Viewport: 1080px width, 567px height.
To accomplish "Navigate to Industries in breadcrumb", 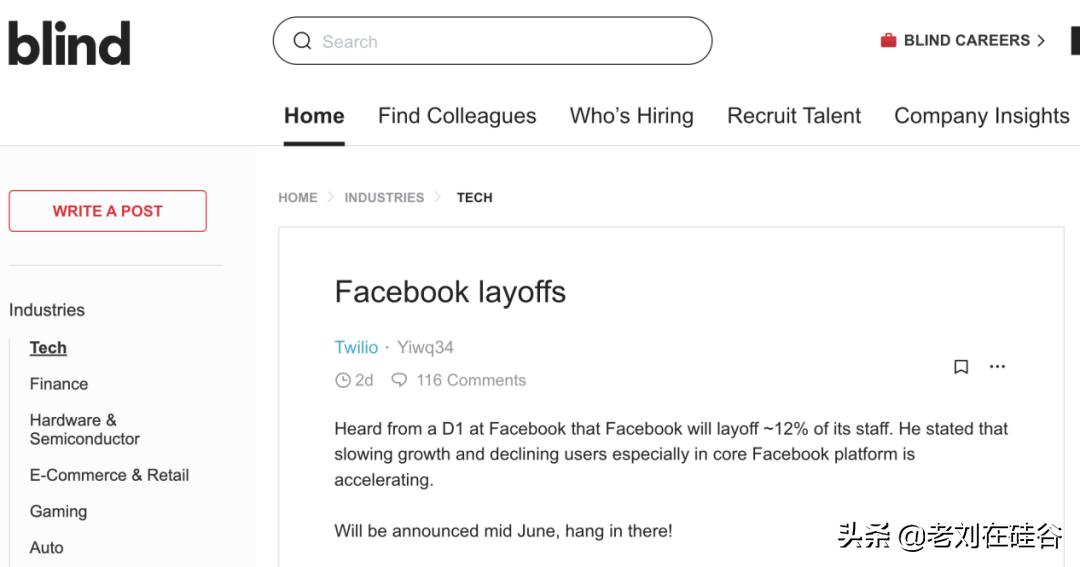I will tap(384, 197).
